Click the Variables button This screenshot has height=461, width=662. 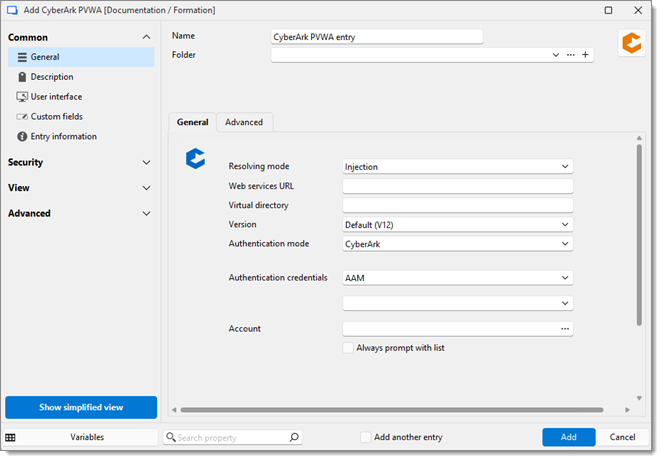[87, 437]
